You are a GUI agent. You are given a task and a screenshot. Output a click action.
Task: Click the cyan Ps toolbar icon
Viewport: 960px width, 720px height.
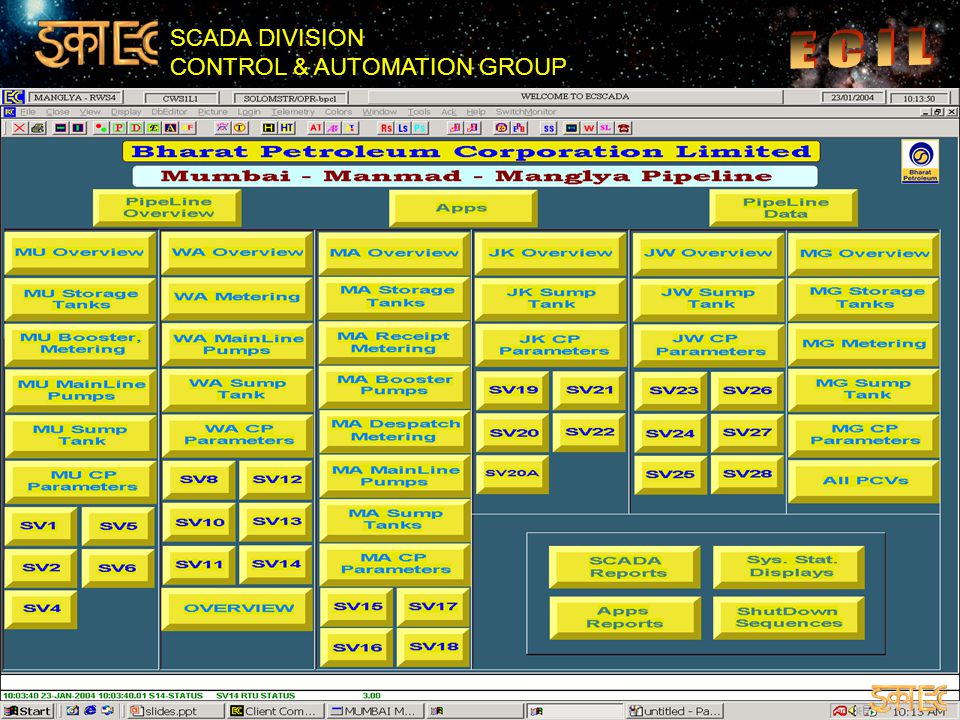[x=420, y=128]
